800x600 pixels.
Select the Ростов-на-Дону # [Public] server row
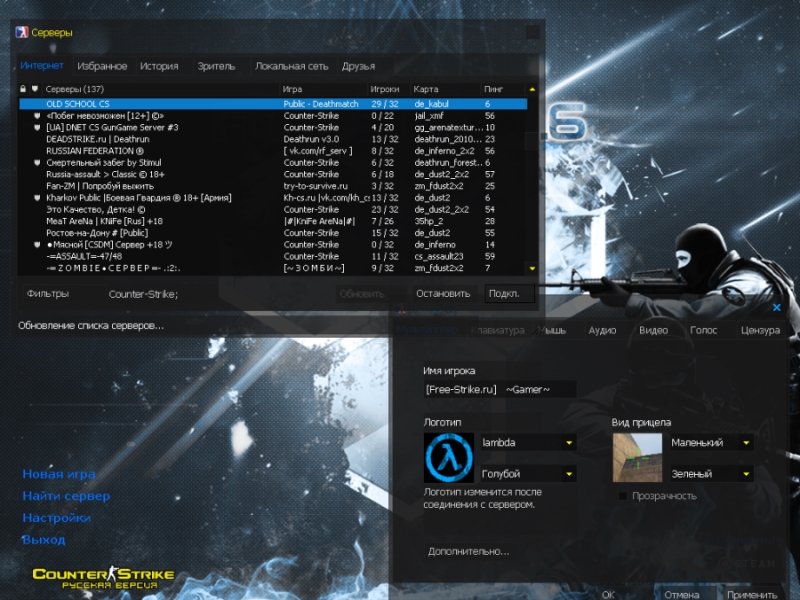273,233
